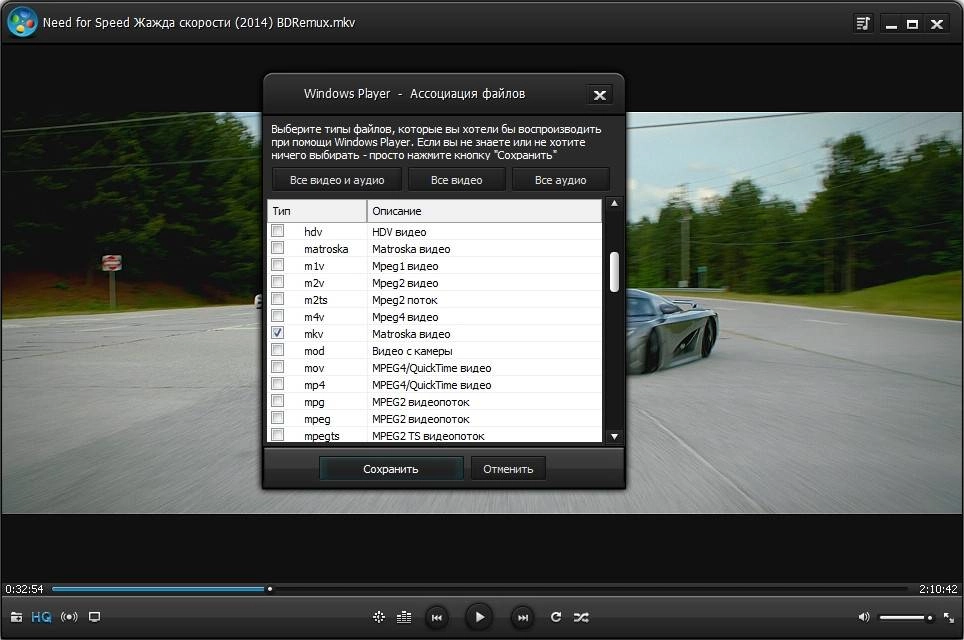Tick the m4v file type checkbox

(x=278, y=316)
